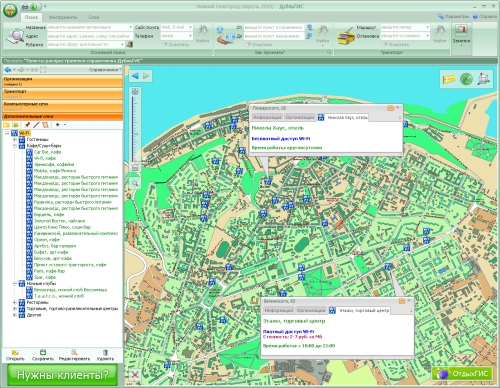
Task: Click Сохранить button below the layer tree
Action: [x=43, y=355]
